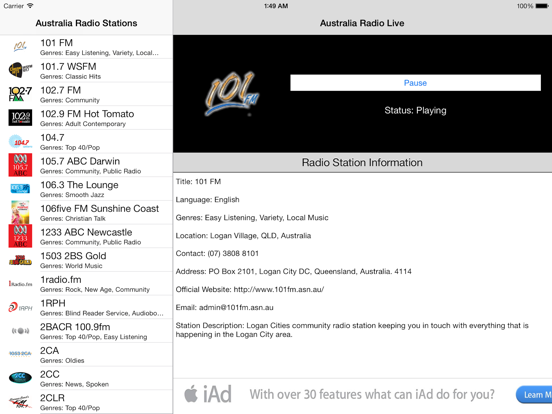Select the 101.7 WSFM station title
This screenshot has height=414, width=552.
tap(68, 67)
